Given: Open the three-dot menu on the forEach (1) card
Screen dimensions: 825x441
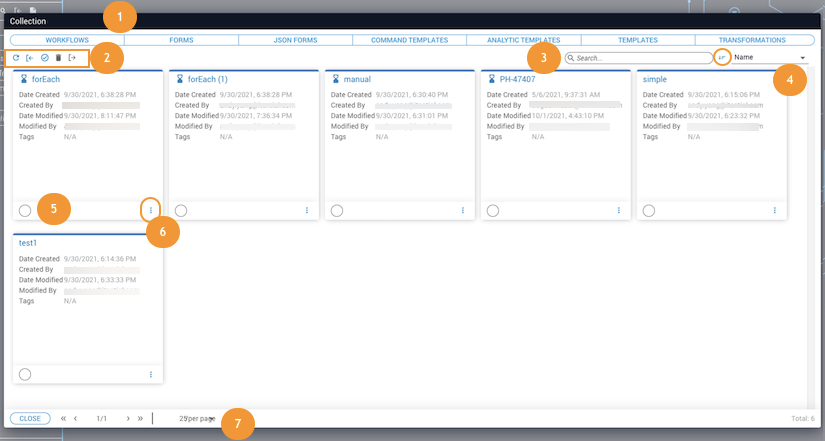Looking at the screenshot, I should pos(307,211).
